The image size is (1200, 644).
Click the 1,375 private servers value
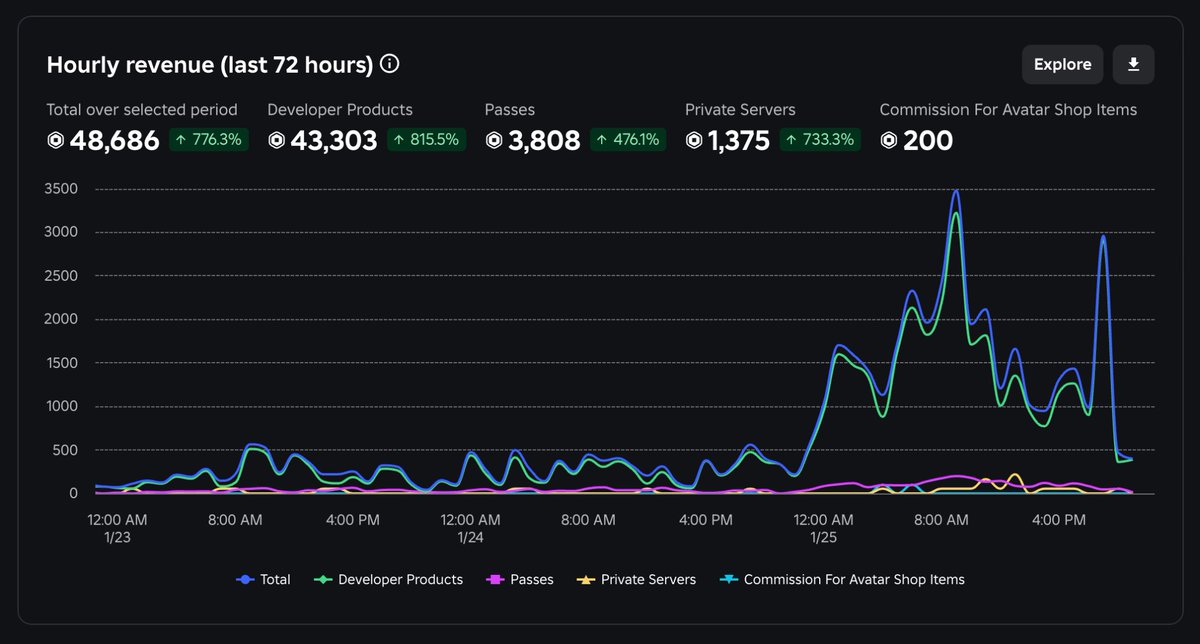click(x=739, y=141)
